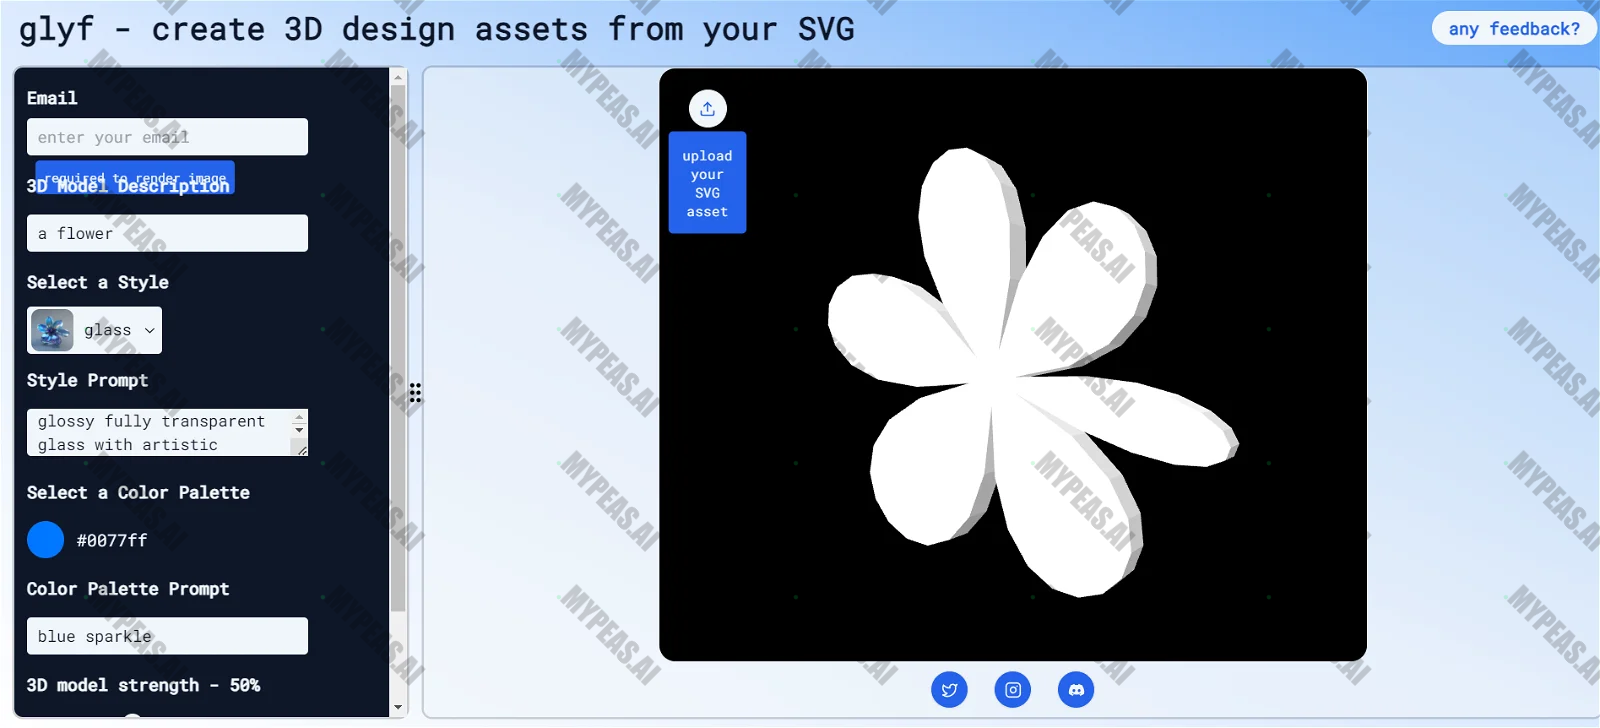Image resolution: width=1600 pixels, height=728 pixels.
Task: Click the 'Email' label
Action: coord(52,98)
